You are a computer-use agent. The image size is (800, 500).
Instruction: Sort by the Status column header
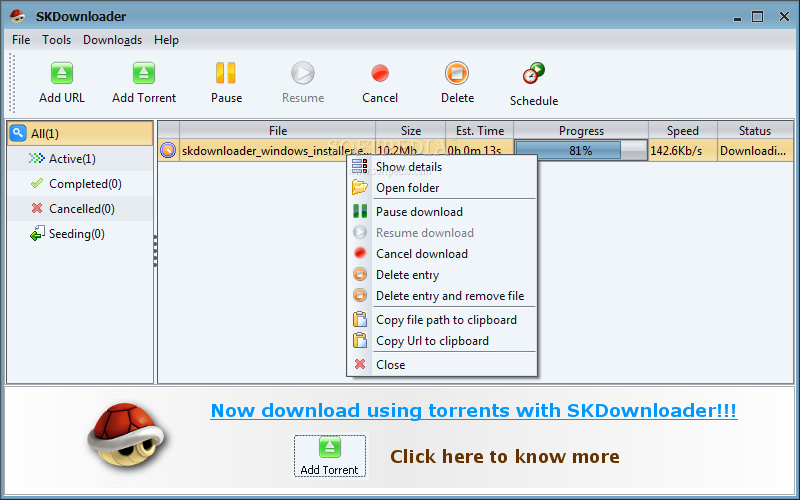click(755, 131)
